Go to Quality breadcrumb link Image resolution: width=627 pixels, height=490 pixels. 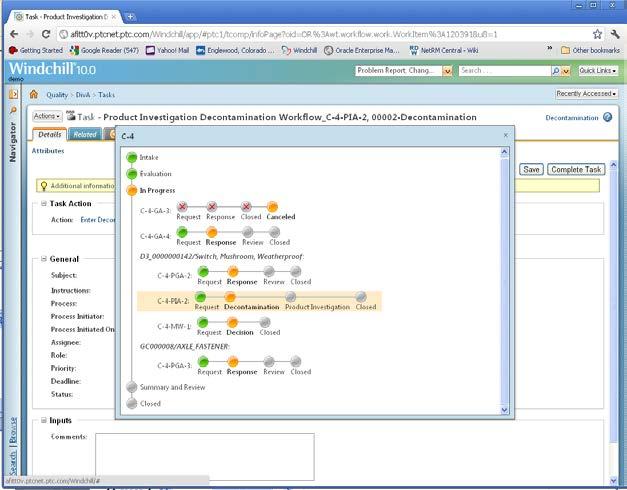[x=57, y=95]
